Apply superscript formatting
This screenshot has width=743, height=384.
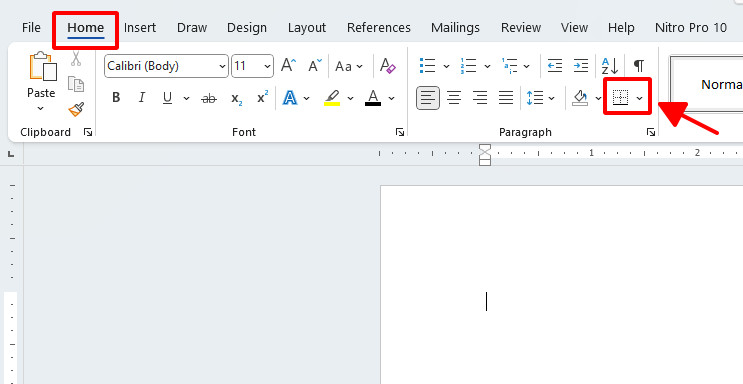pos(263,97)
